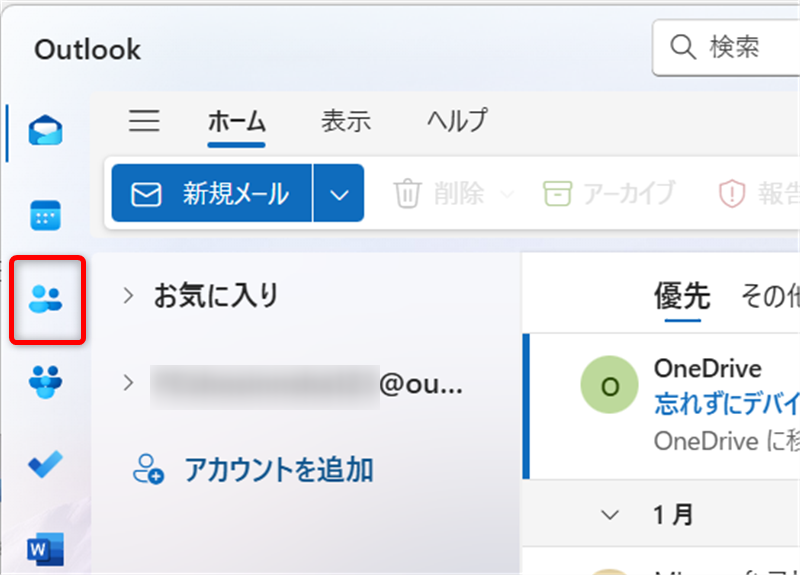Click the OneDrive sender avatar

(x=609, y=384)
